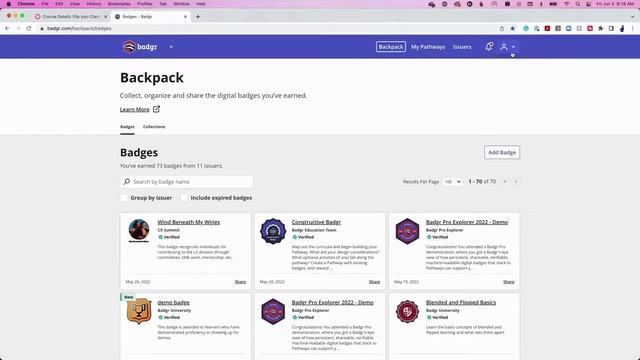Go to next page of badges
This screenshot has height=360, width=640.
[x=516, y=181]
